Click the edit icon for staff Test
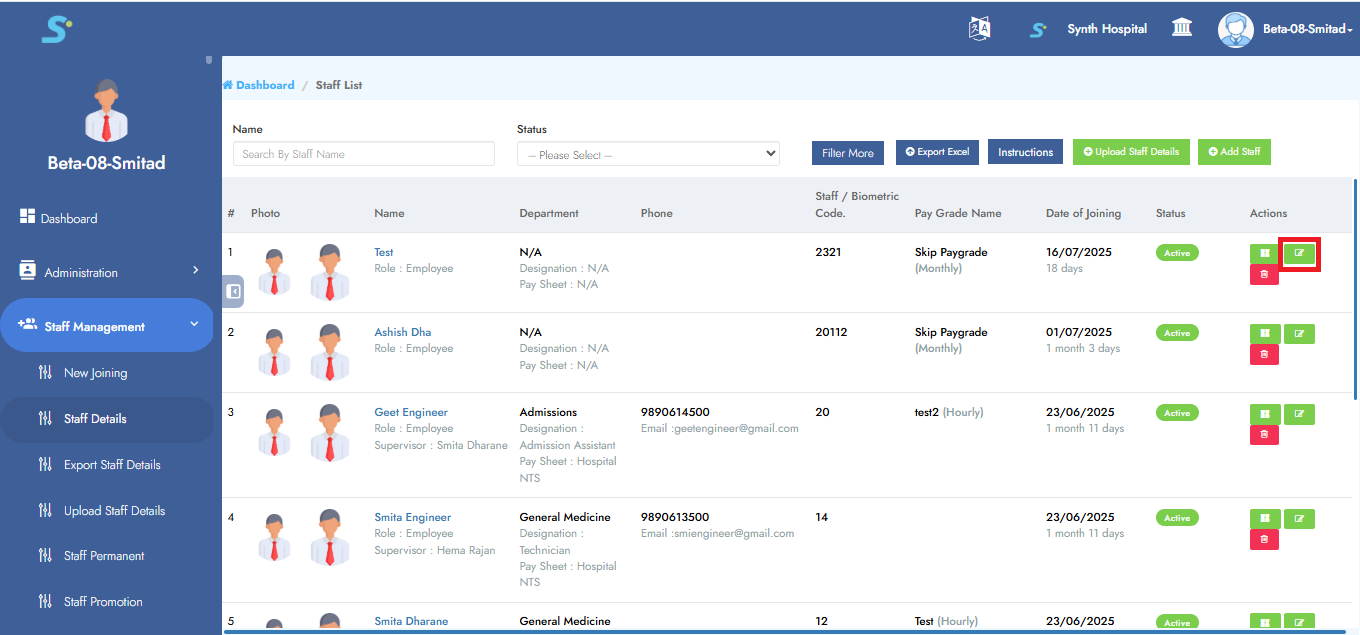 click(1299, 253)
